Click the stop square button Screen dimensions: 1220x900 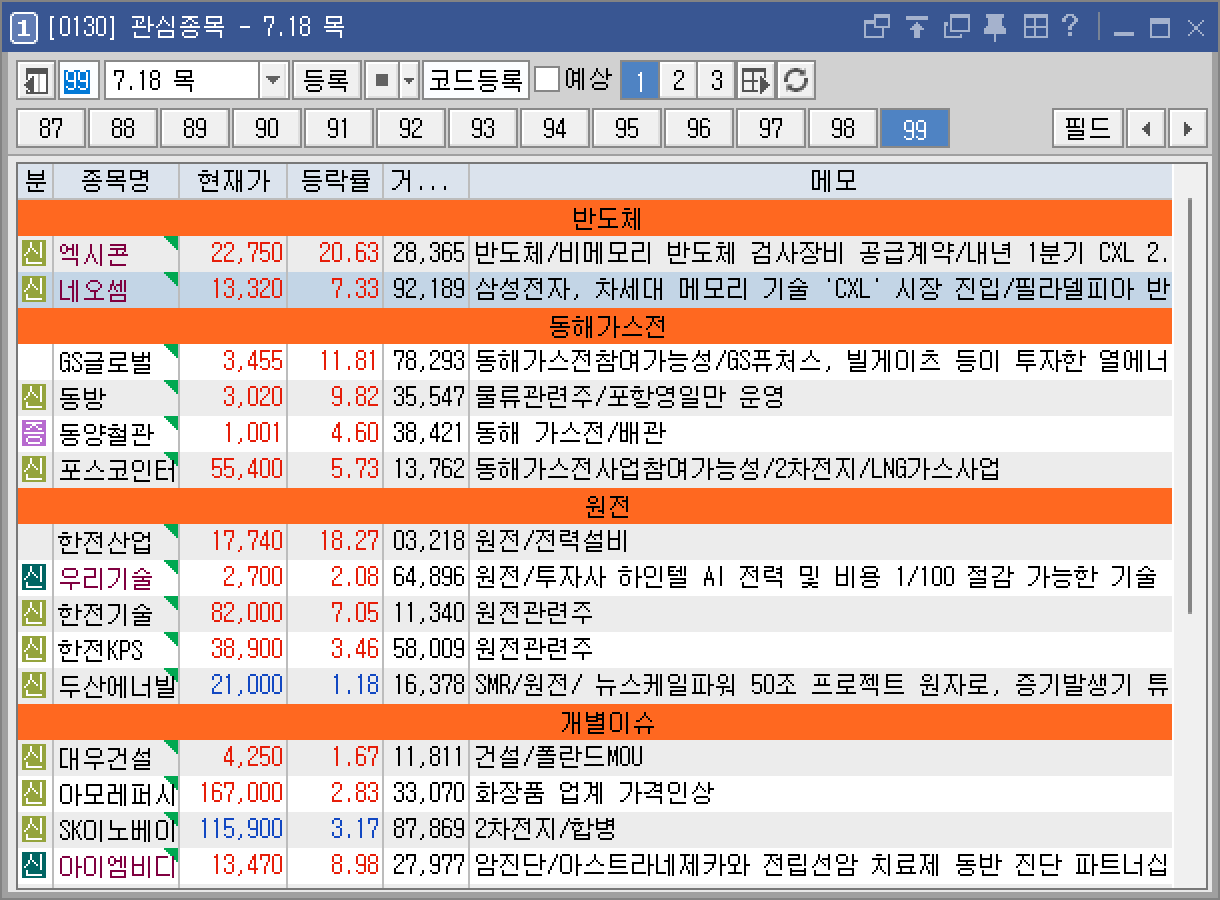click(382, 80)
